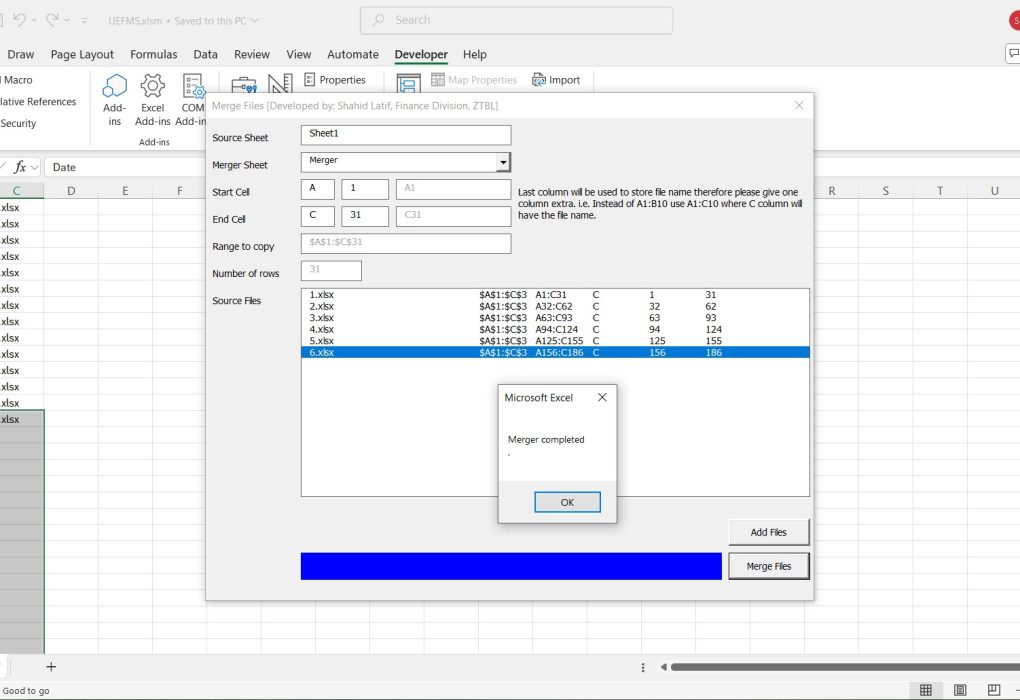
Task: Expand the Merger Sheet dropdown
Action: [503, 162]
